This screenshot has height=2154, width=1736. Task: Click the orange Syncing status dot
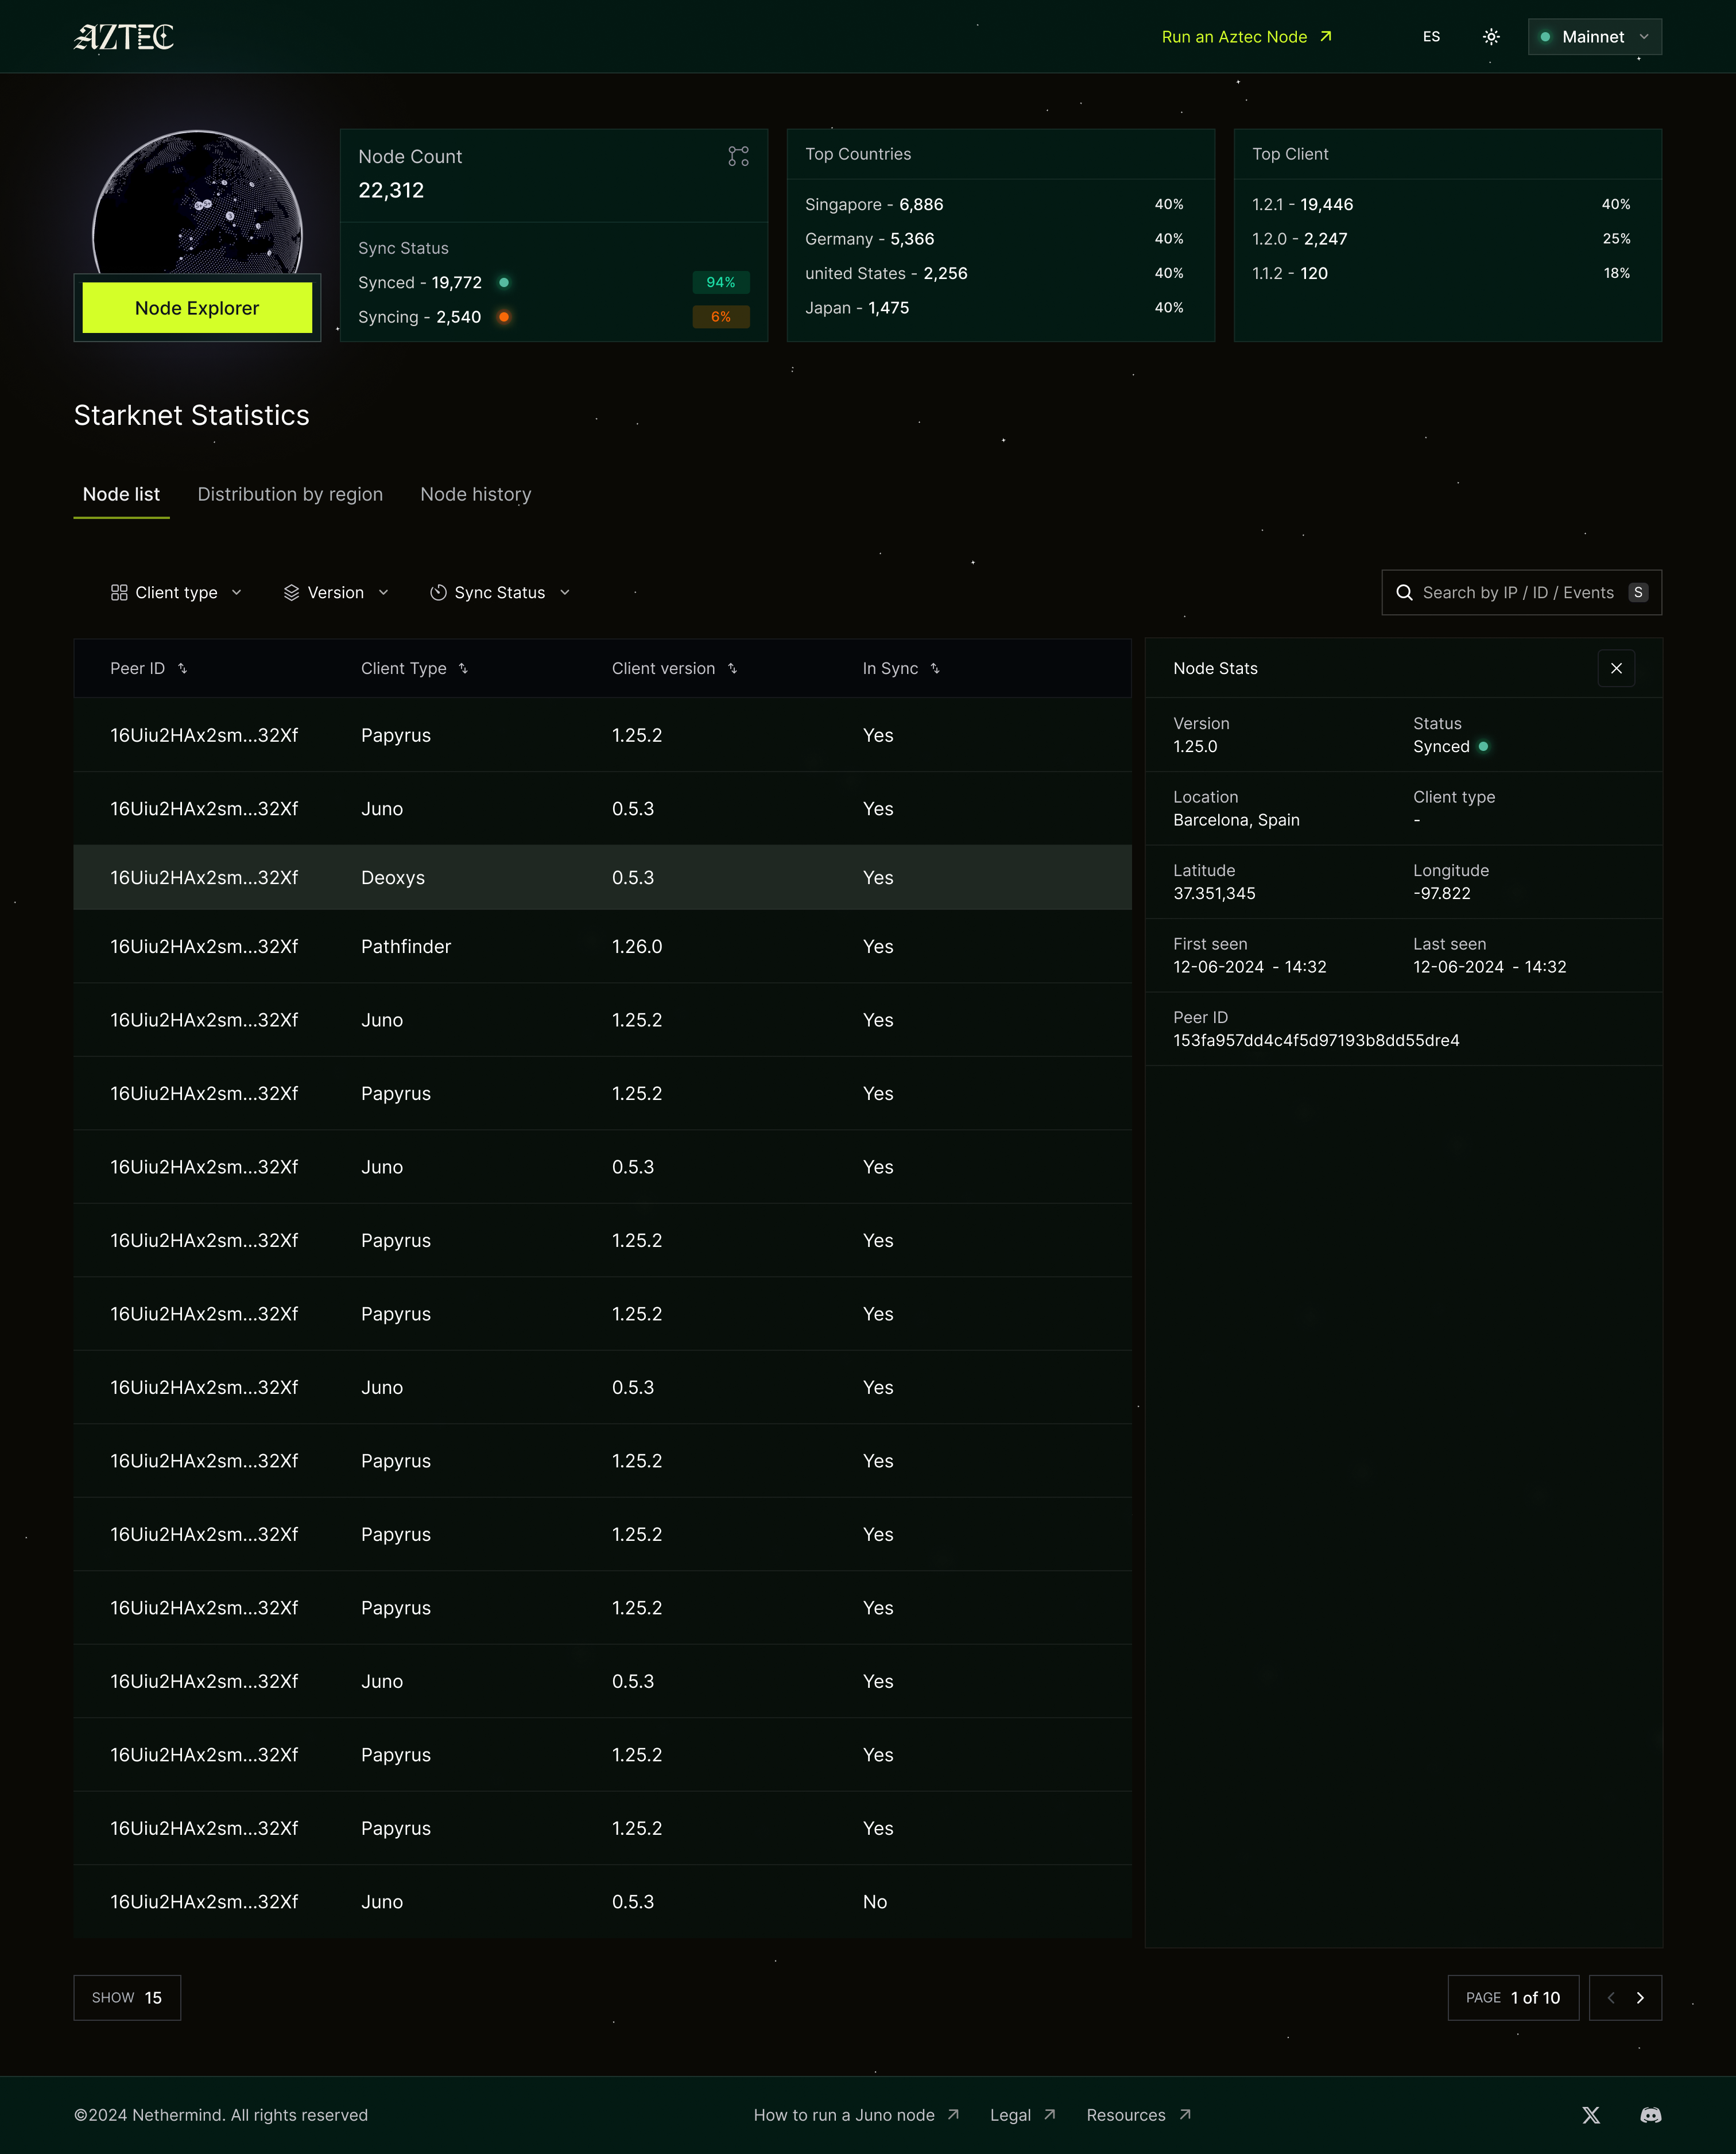click(x=504, y=317)
